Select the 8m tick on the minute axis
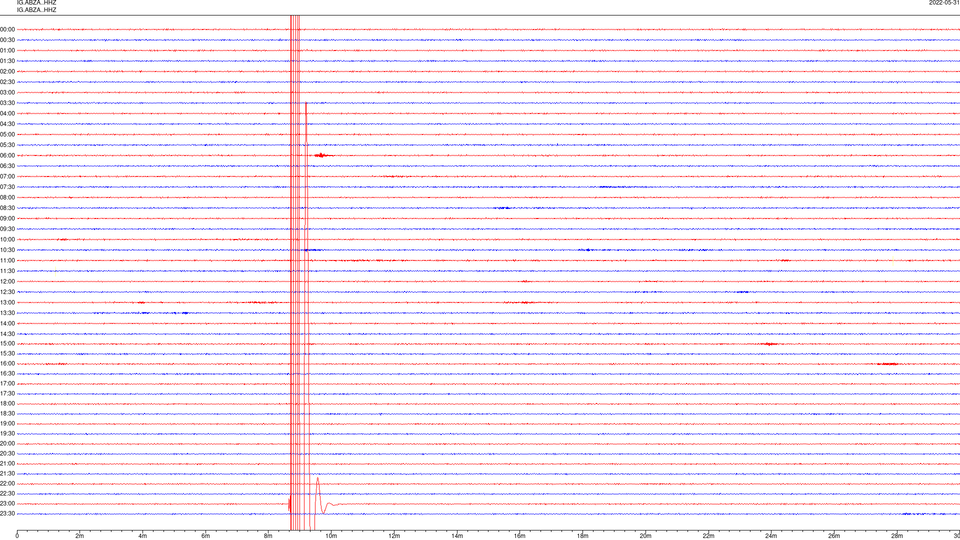The image size is (960, 540). tap(268, 536)
